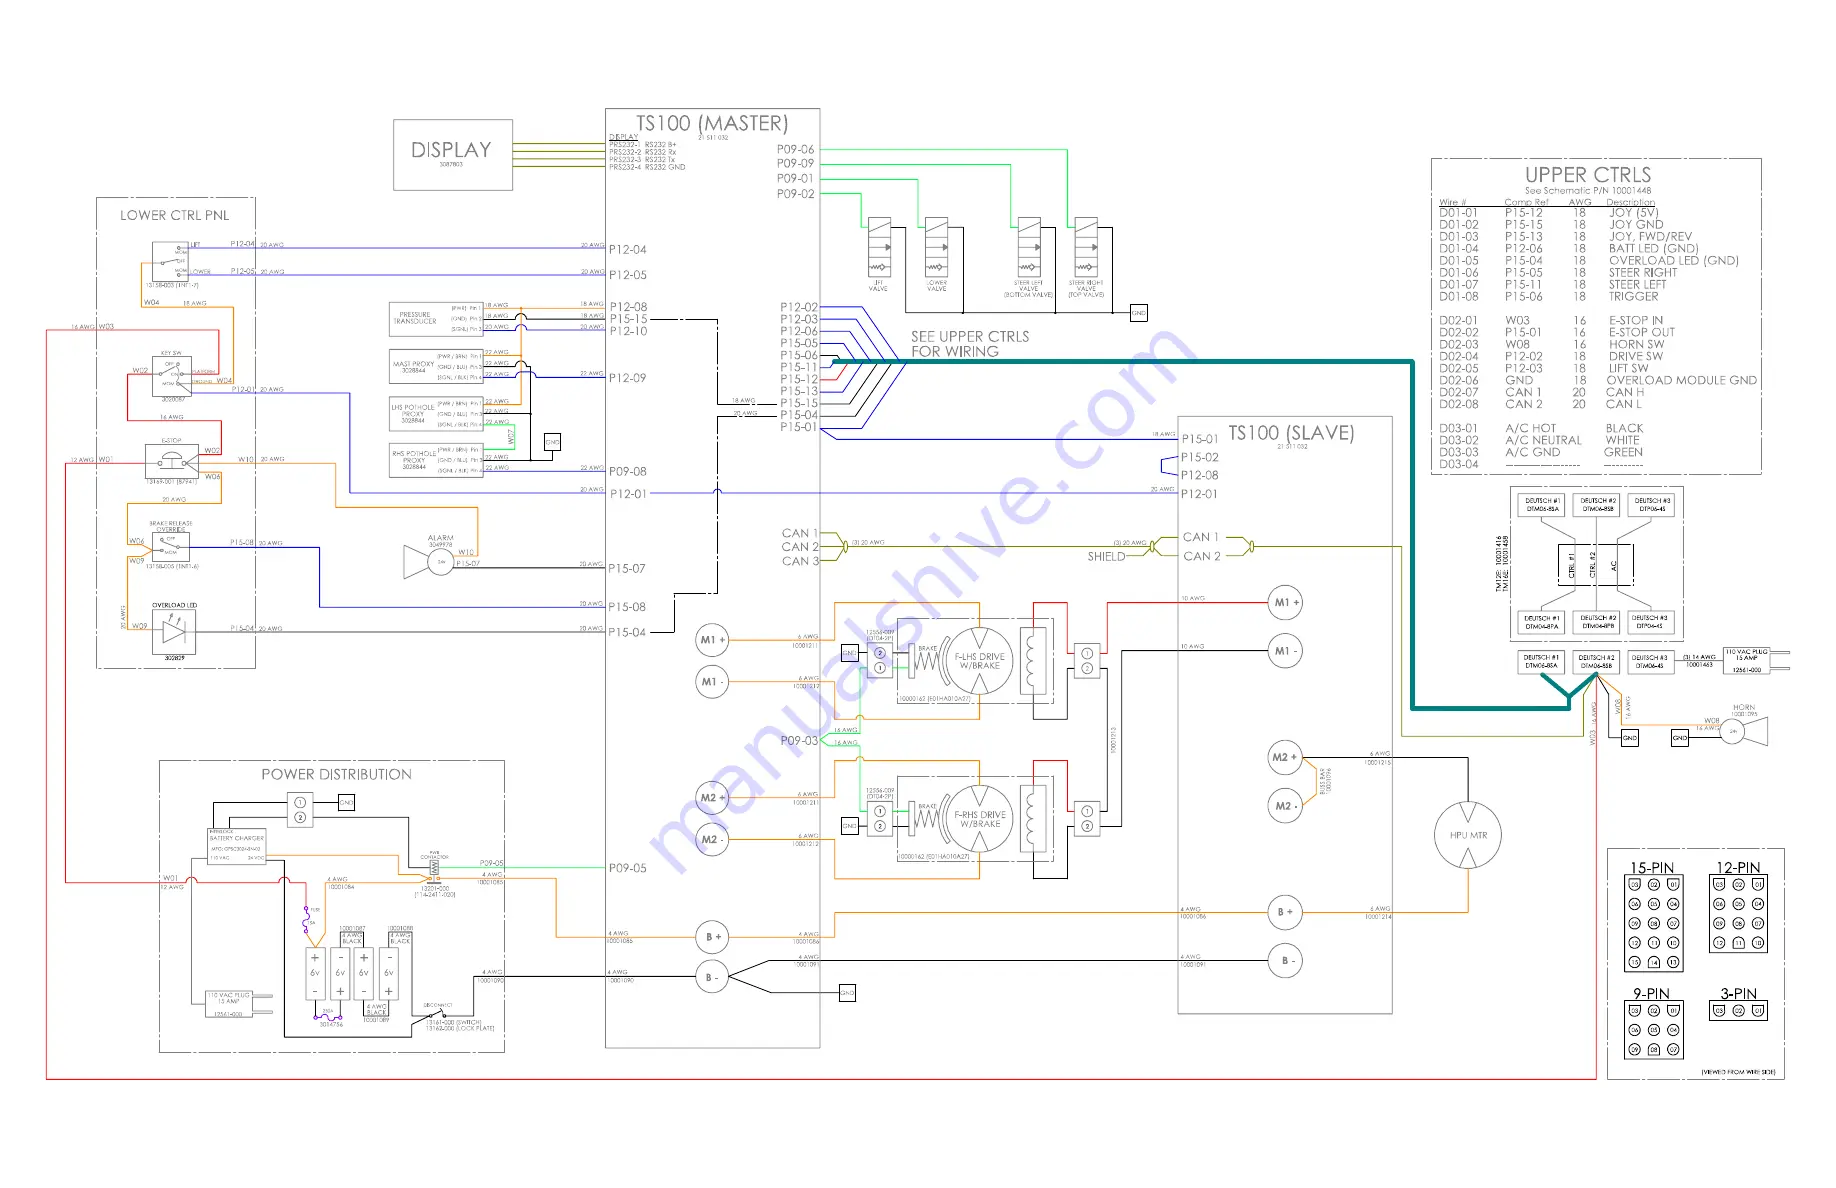Click the B + terminal on TS100 MASTER
This screenshot has height=1188, width=1836.
pyautogui.click(x=712, y=937)
